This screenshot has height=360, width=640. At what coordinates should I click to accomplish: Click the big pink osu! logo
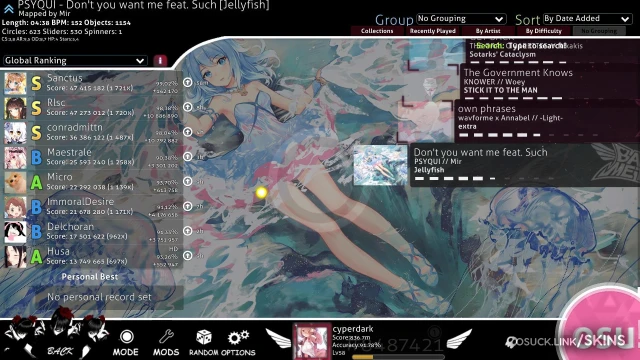pos(602,327)
